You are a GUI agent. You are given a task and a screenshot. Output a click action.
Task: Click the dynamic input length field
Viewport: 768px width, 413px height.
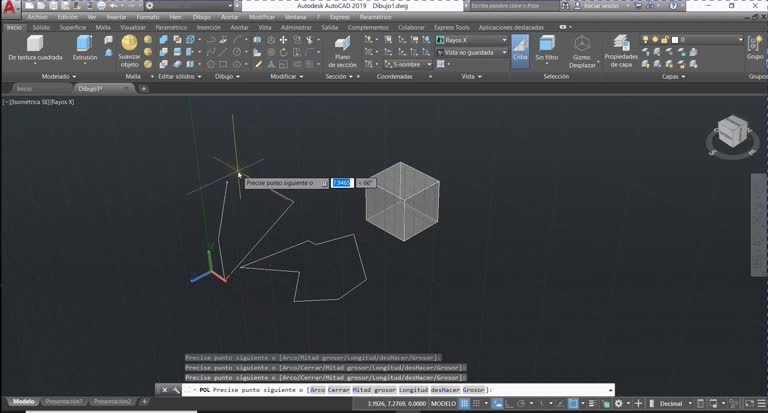tap(342, 183)
